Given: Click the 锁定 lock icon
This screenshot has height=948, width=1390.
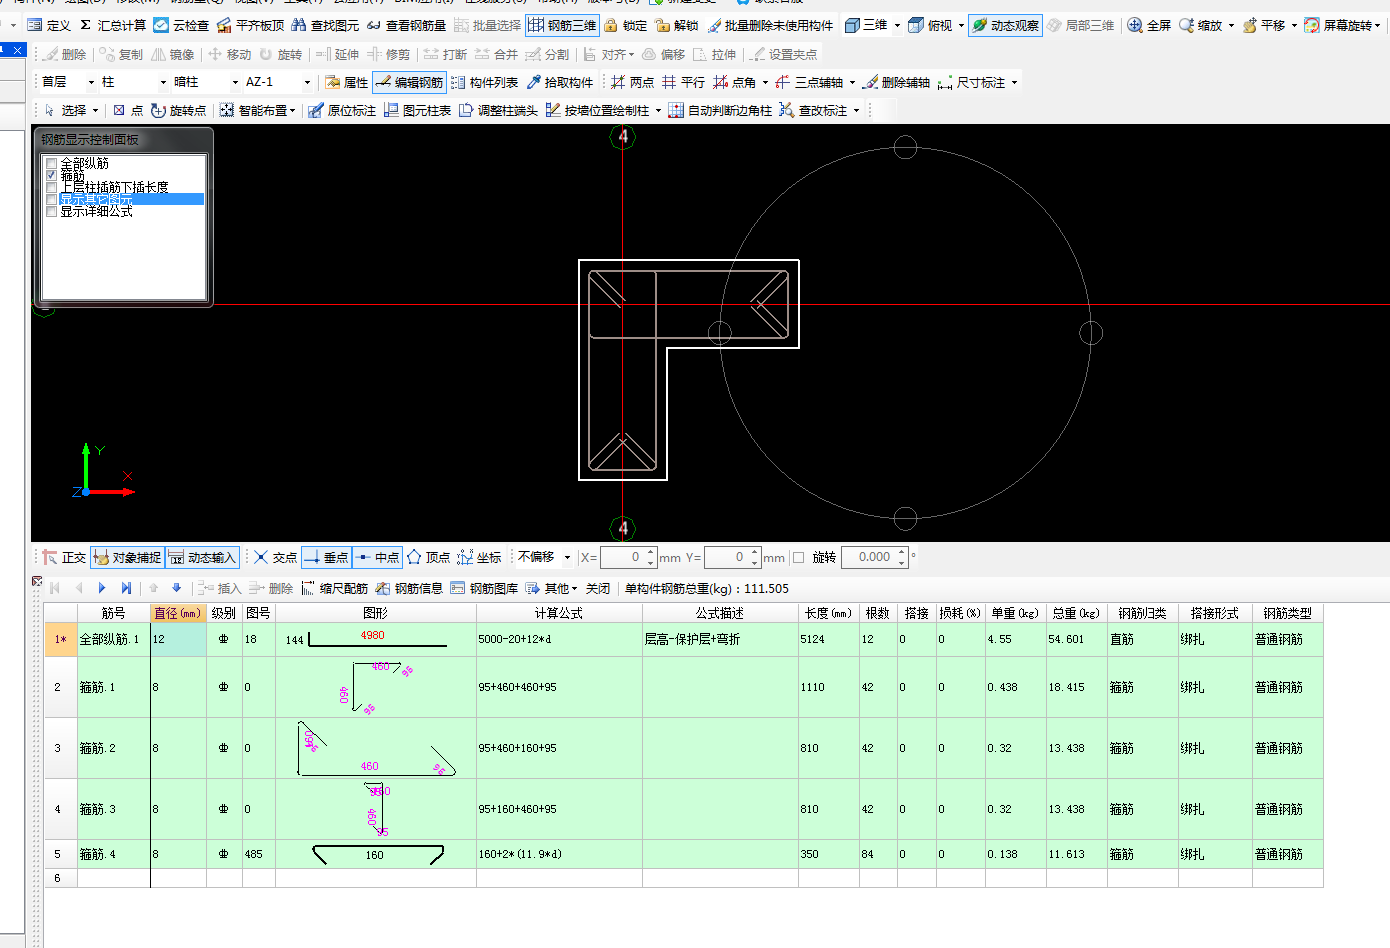Looking at the screenshot, I should tap(611, 25).
